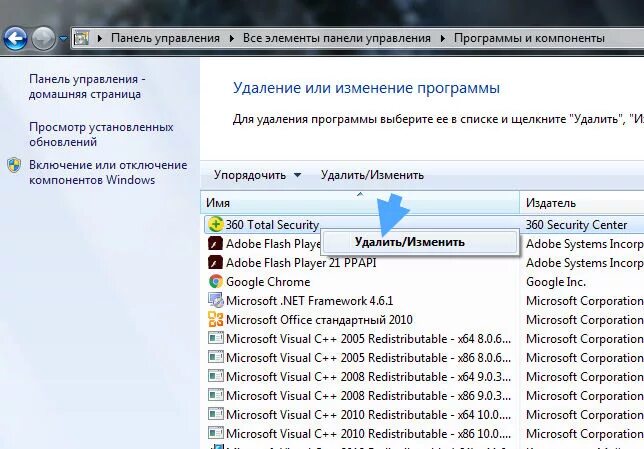This screenshot has width=644, height=449.
Task: Open Панель управления - домашняя страница link
Action: (87, 86)
